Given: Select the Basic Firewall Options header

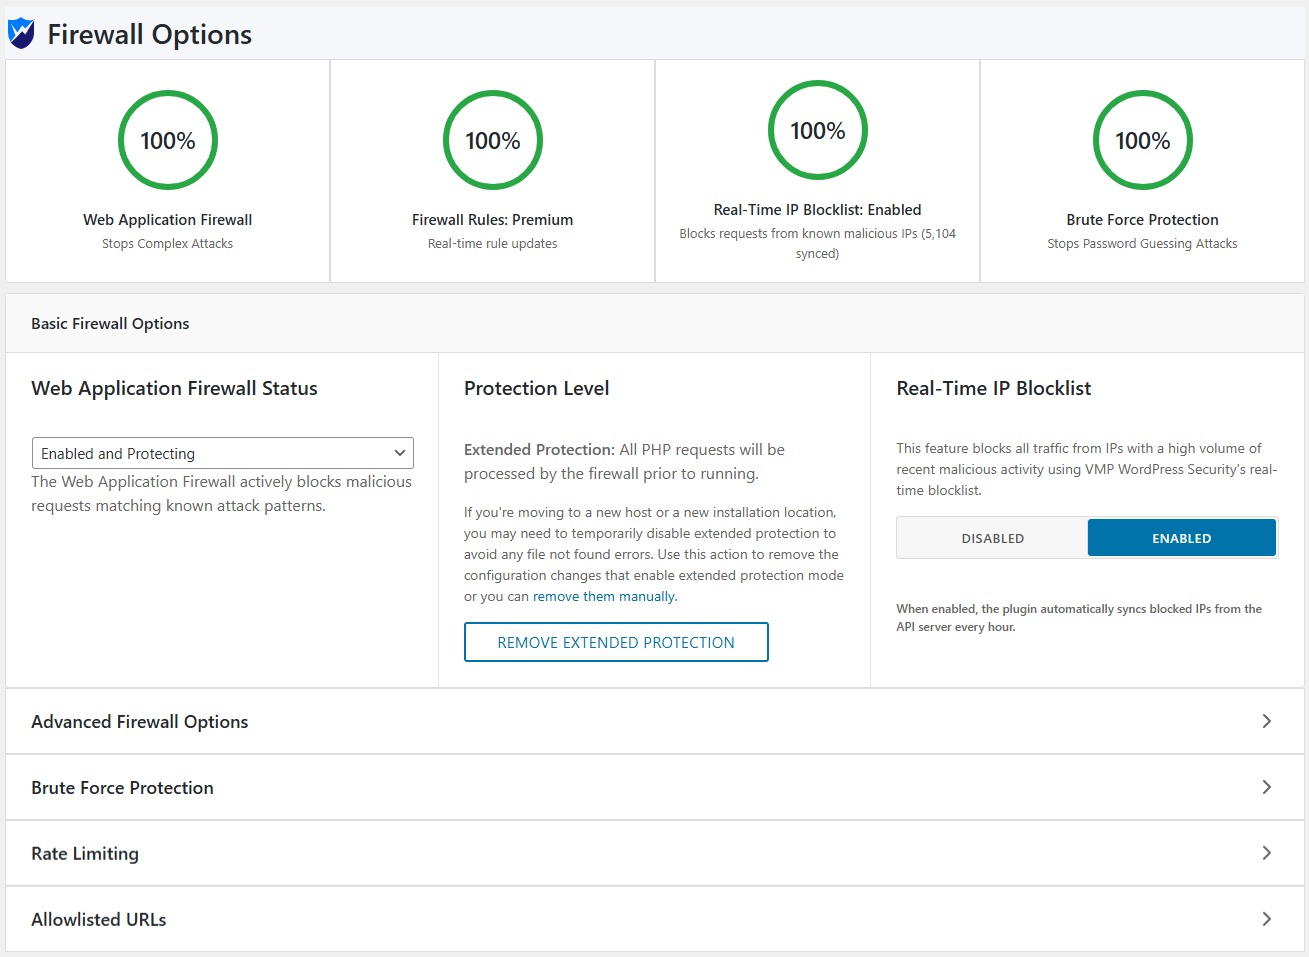Looking at the screenshot, I should tap(110, 323).
